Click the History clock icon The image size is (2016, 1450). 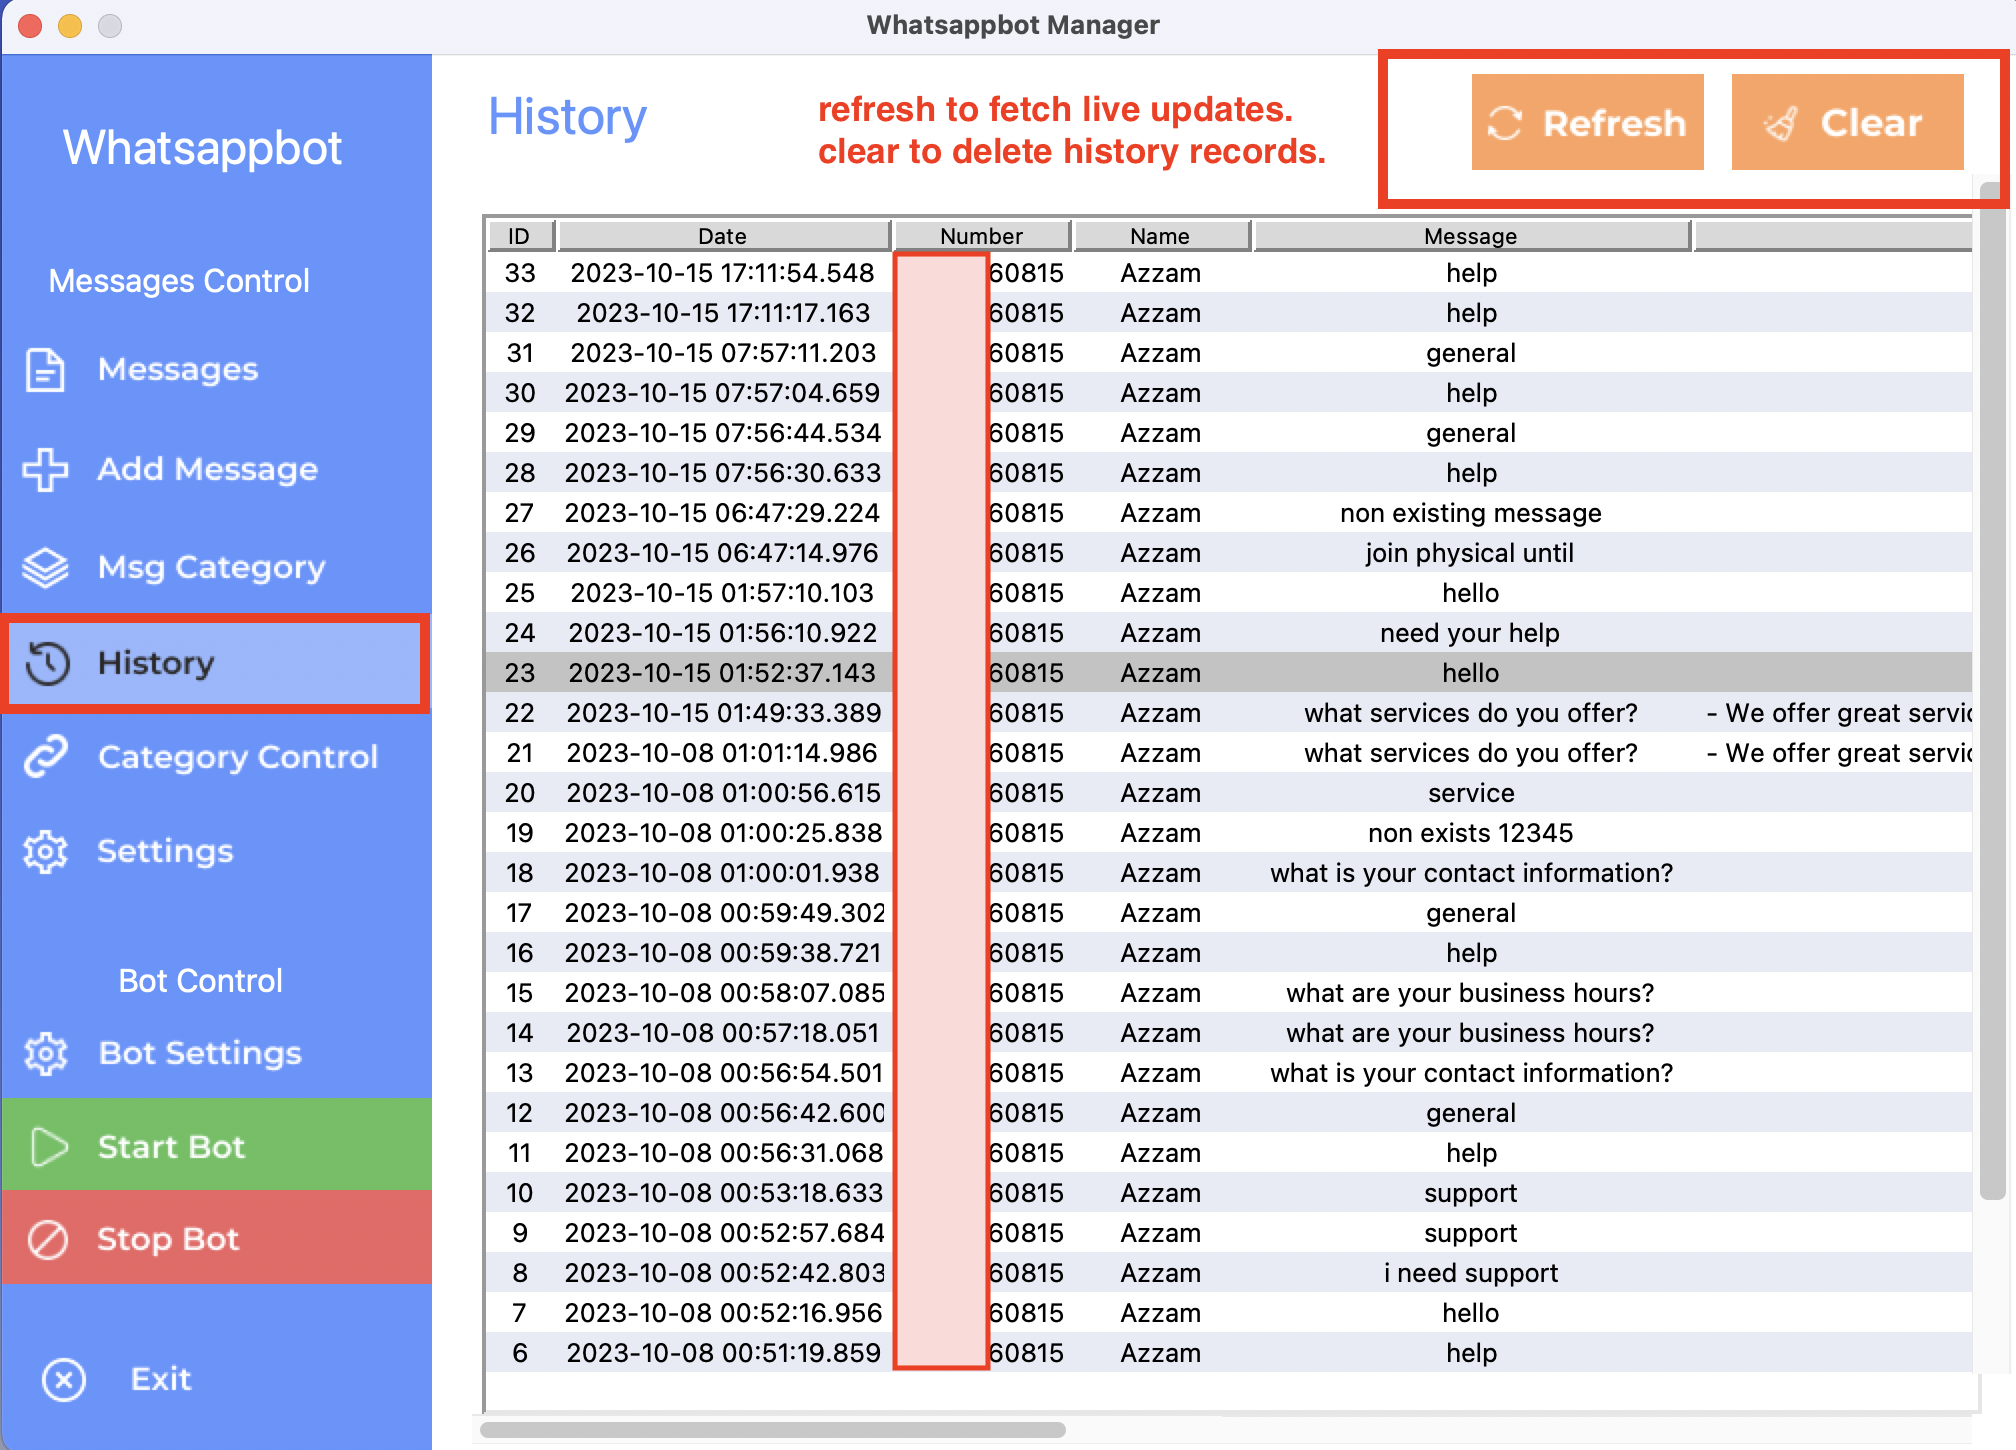coord(47,663)
